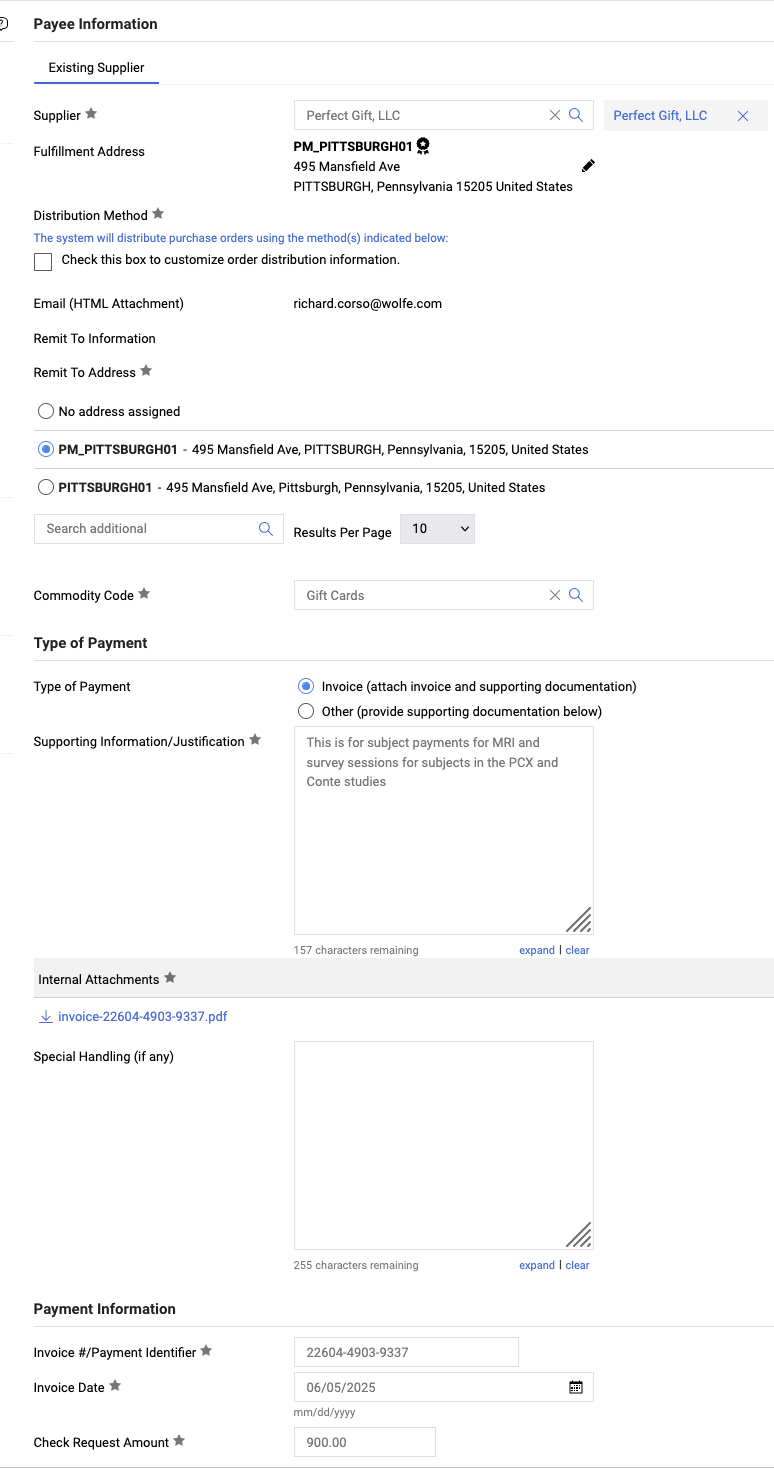Check the customize order distribution box
Image resolution: width=774 pixels, height=1468 pixels.
coord(43,262)
